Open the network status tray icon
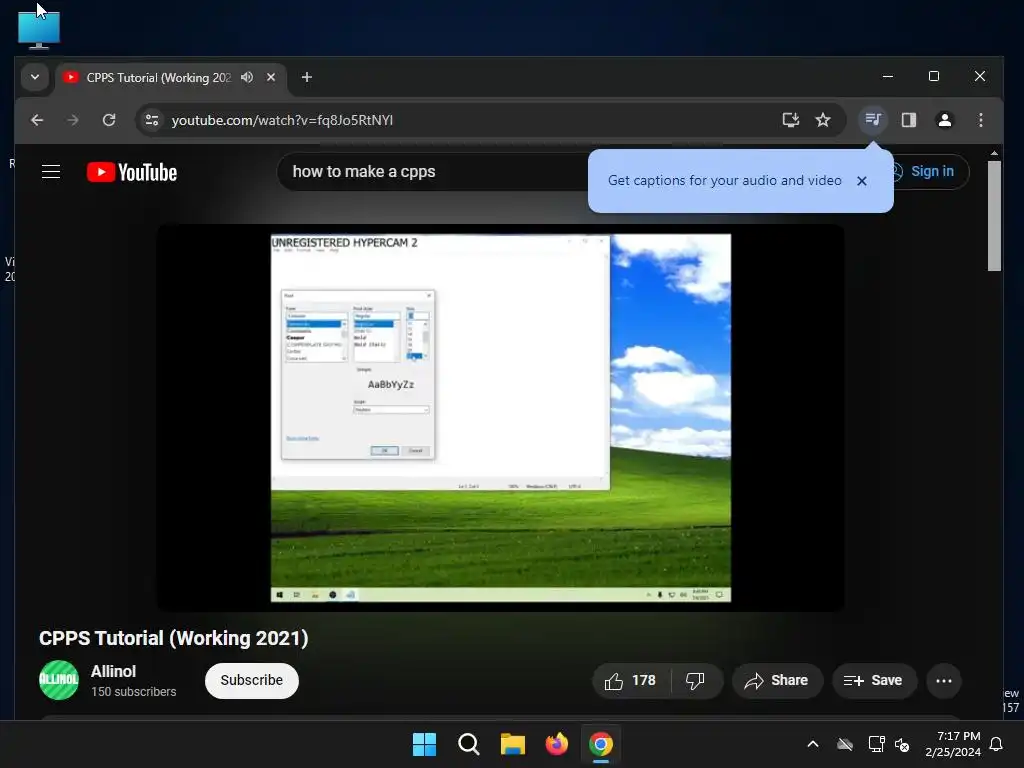Viewport: 1024px width, 768px height. (x=876, y=744)
